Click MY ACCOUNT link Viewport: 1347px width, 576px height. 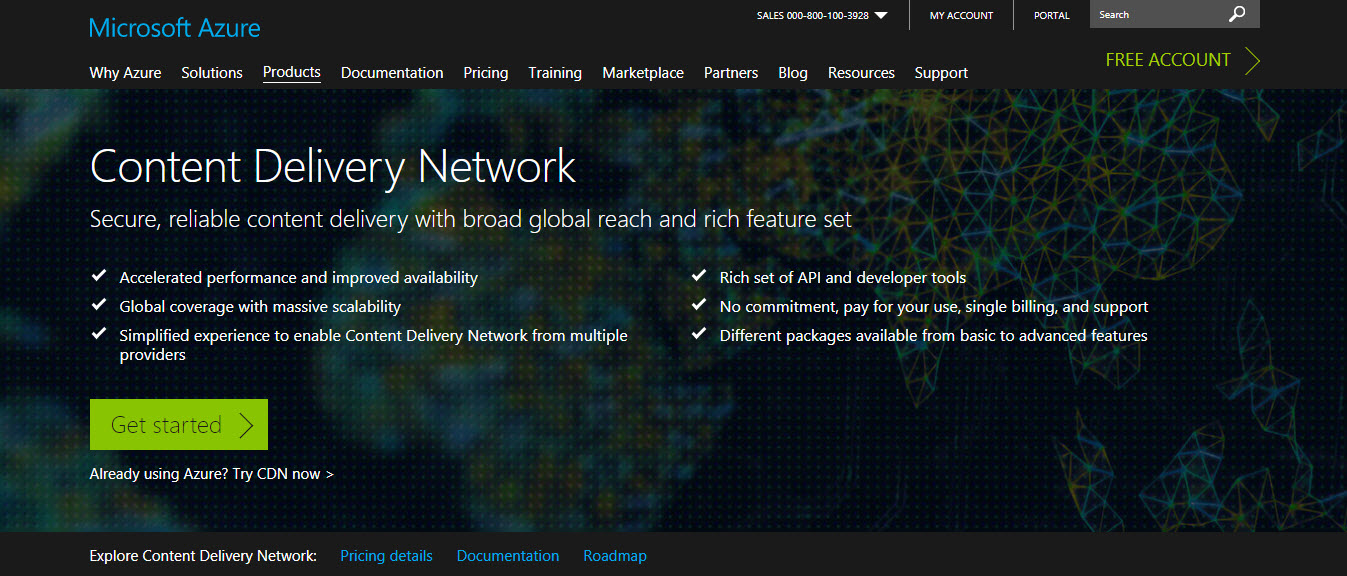click(962, 15)
